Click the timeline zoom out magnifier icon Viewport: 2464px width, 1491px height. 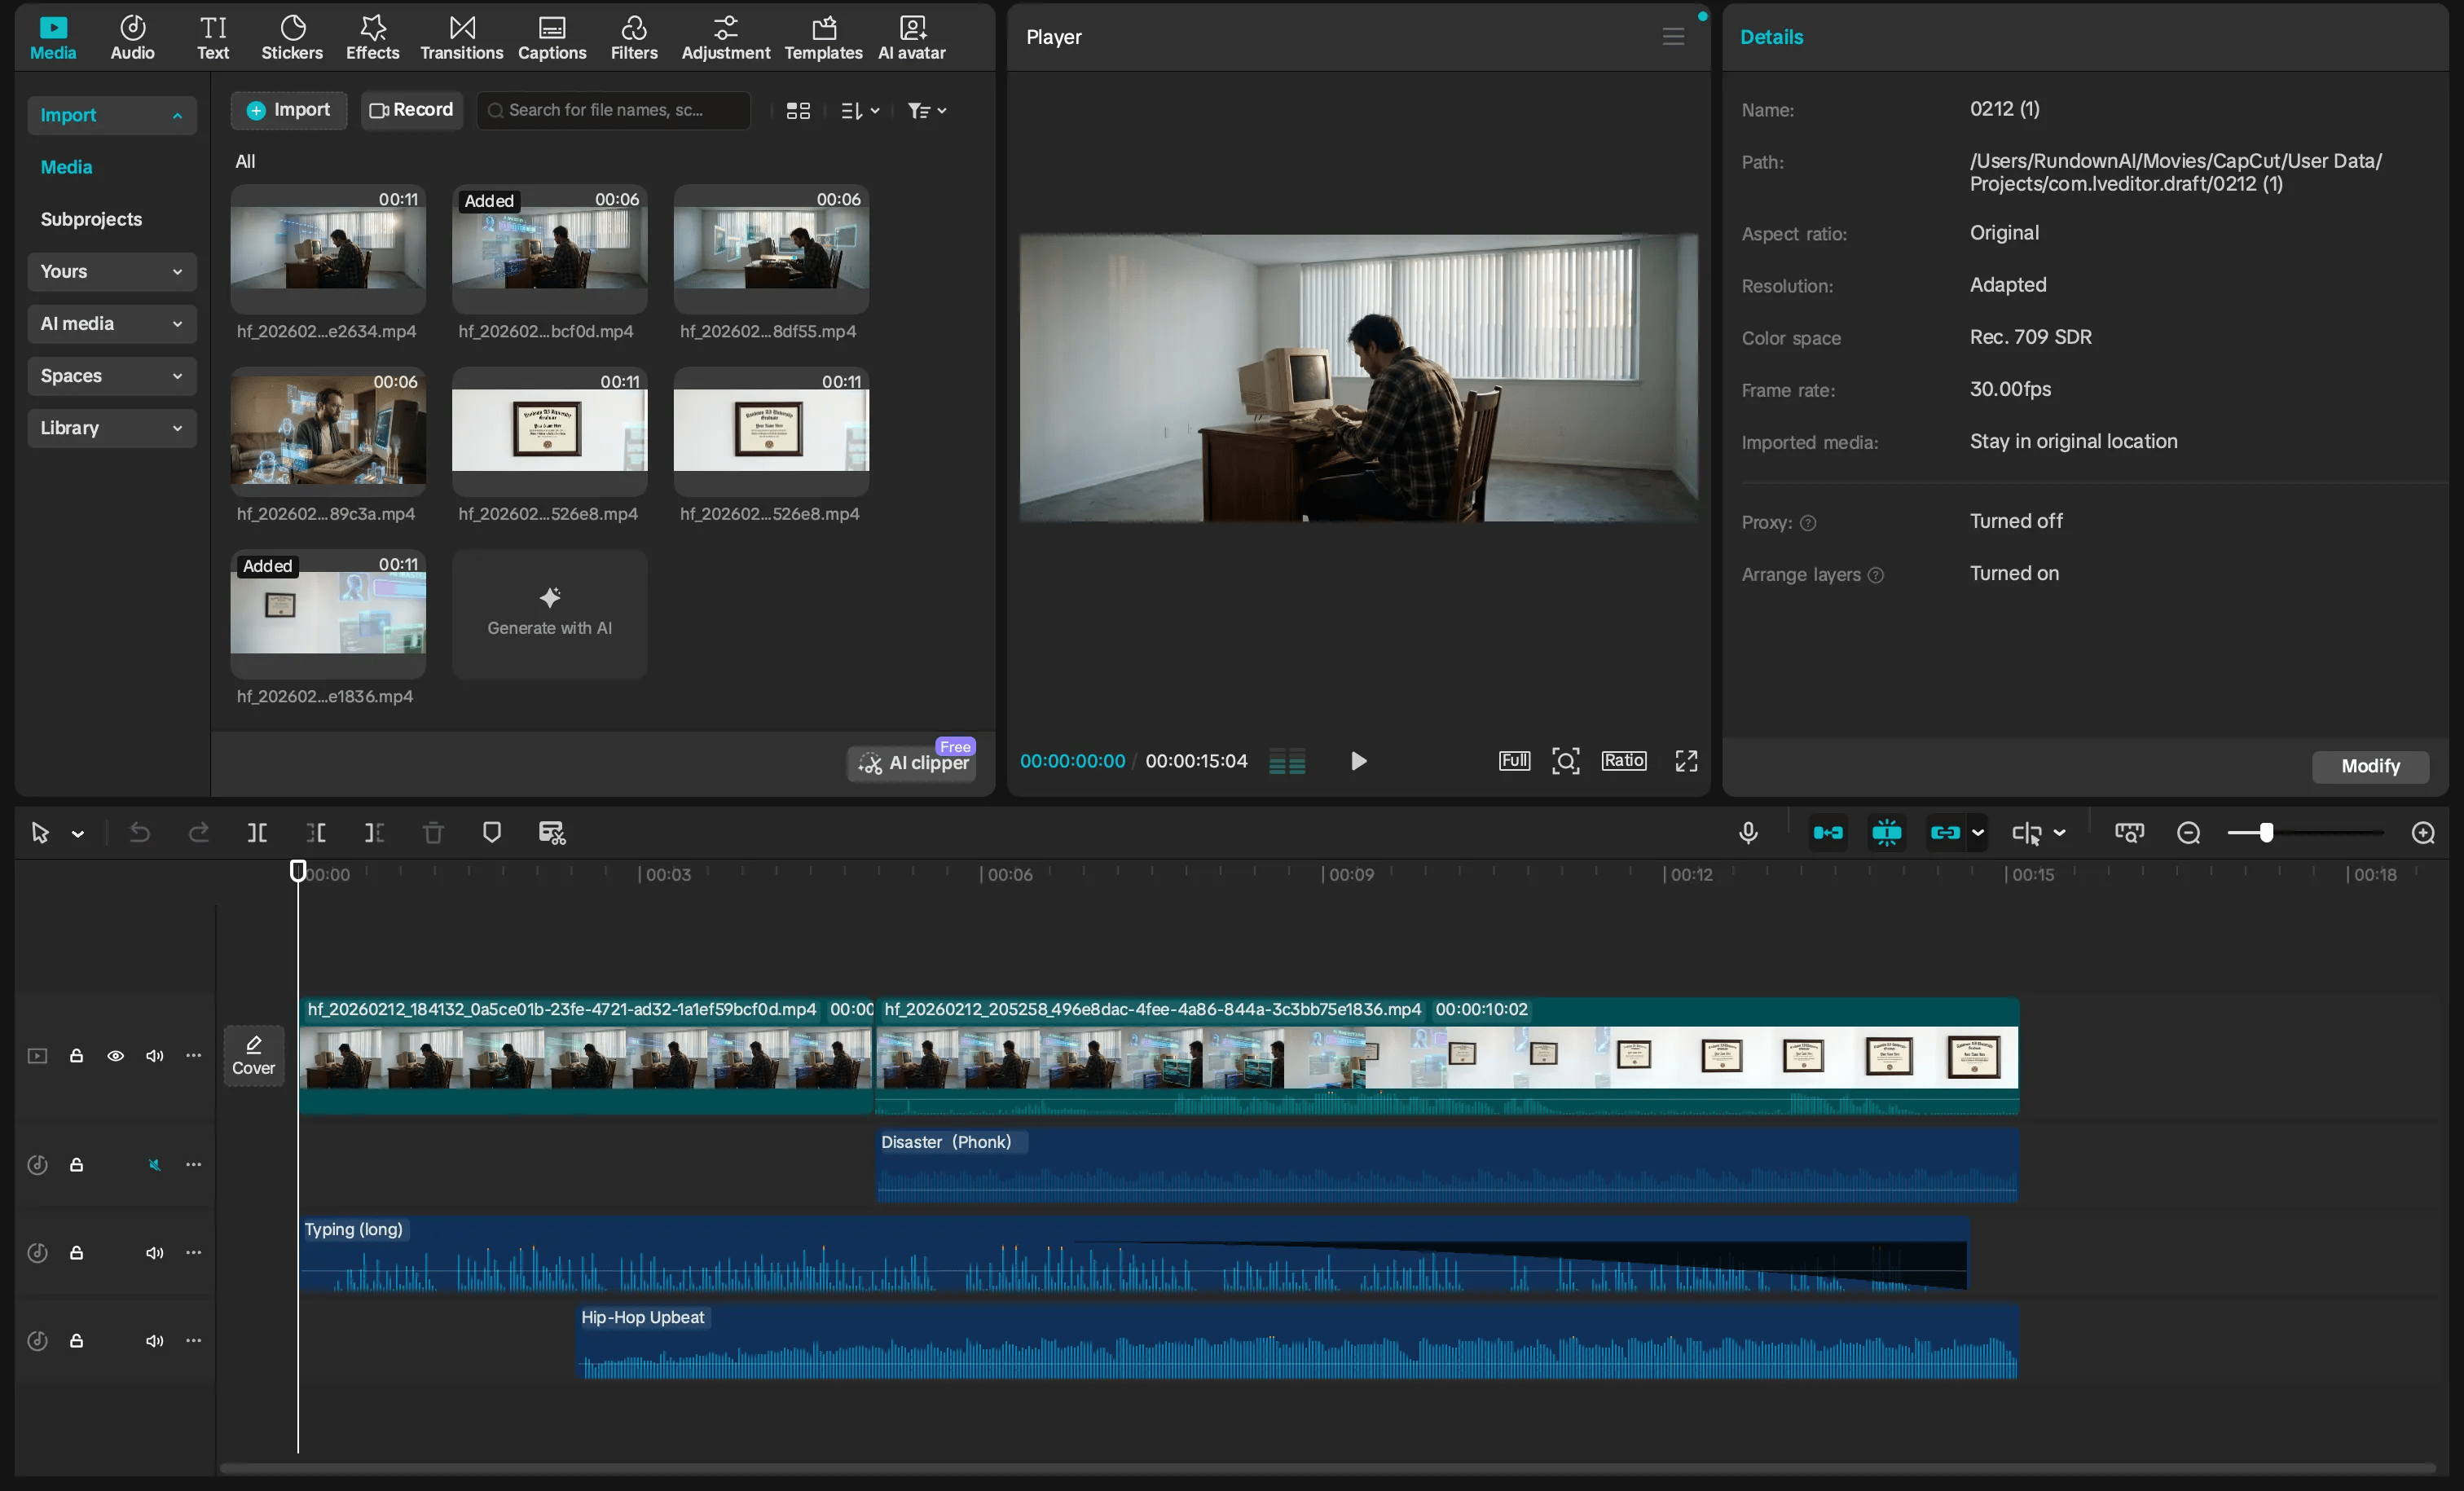pyautogui.click(x=2188, y=832)
